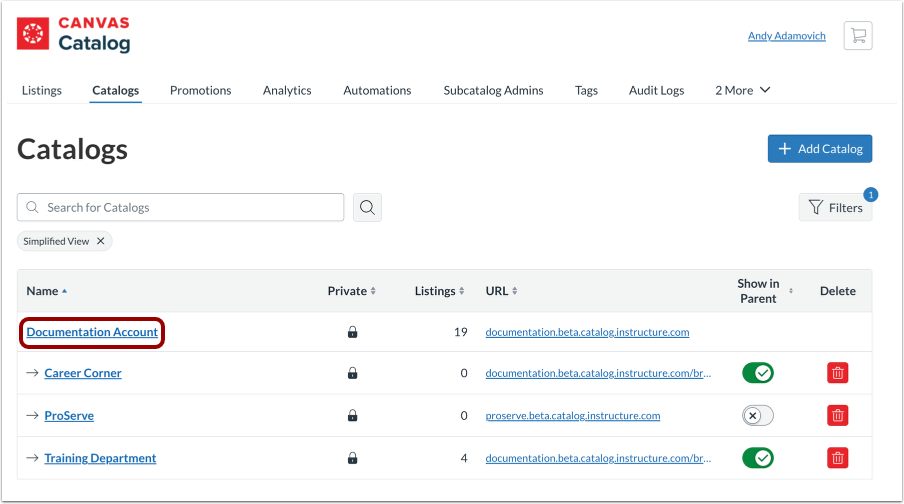Open the Filters panel
Image resolution: width=904 pixels, height=504 pixels.
point(835,207)
